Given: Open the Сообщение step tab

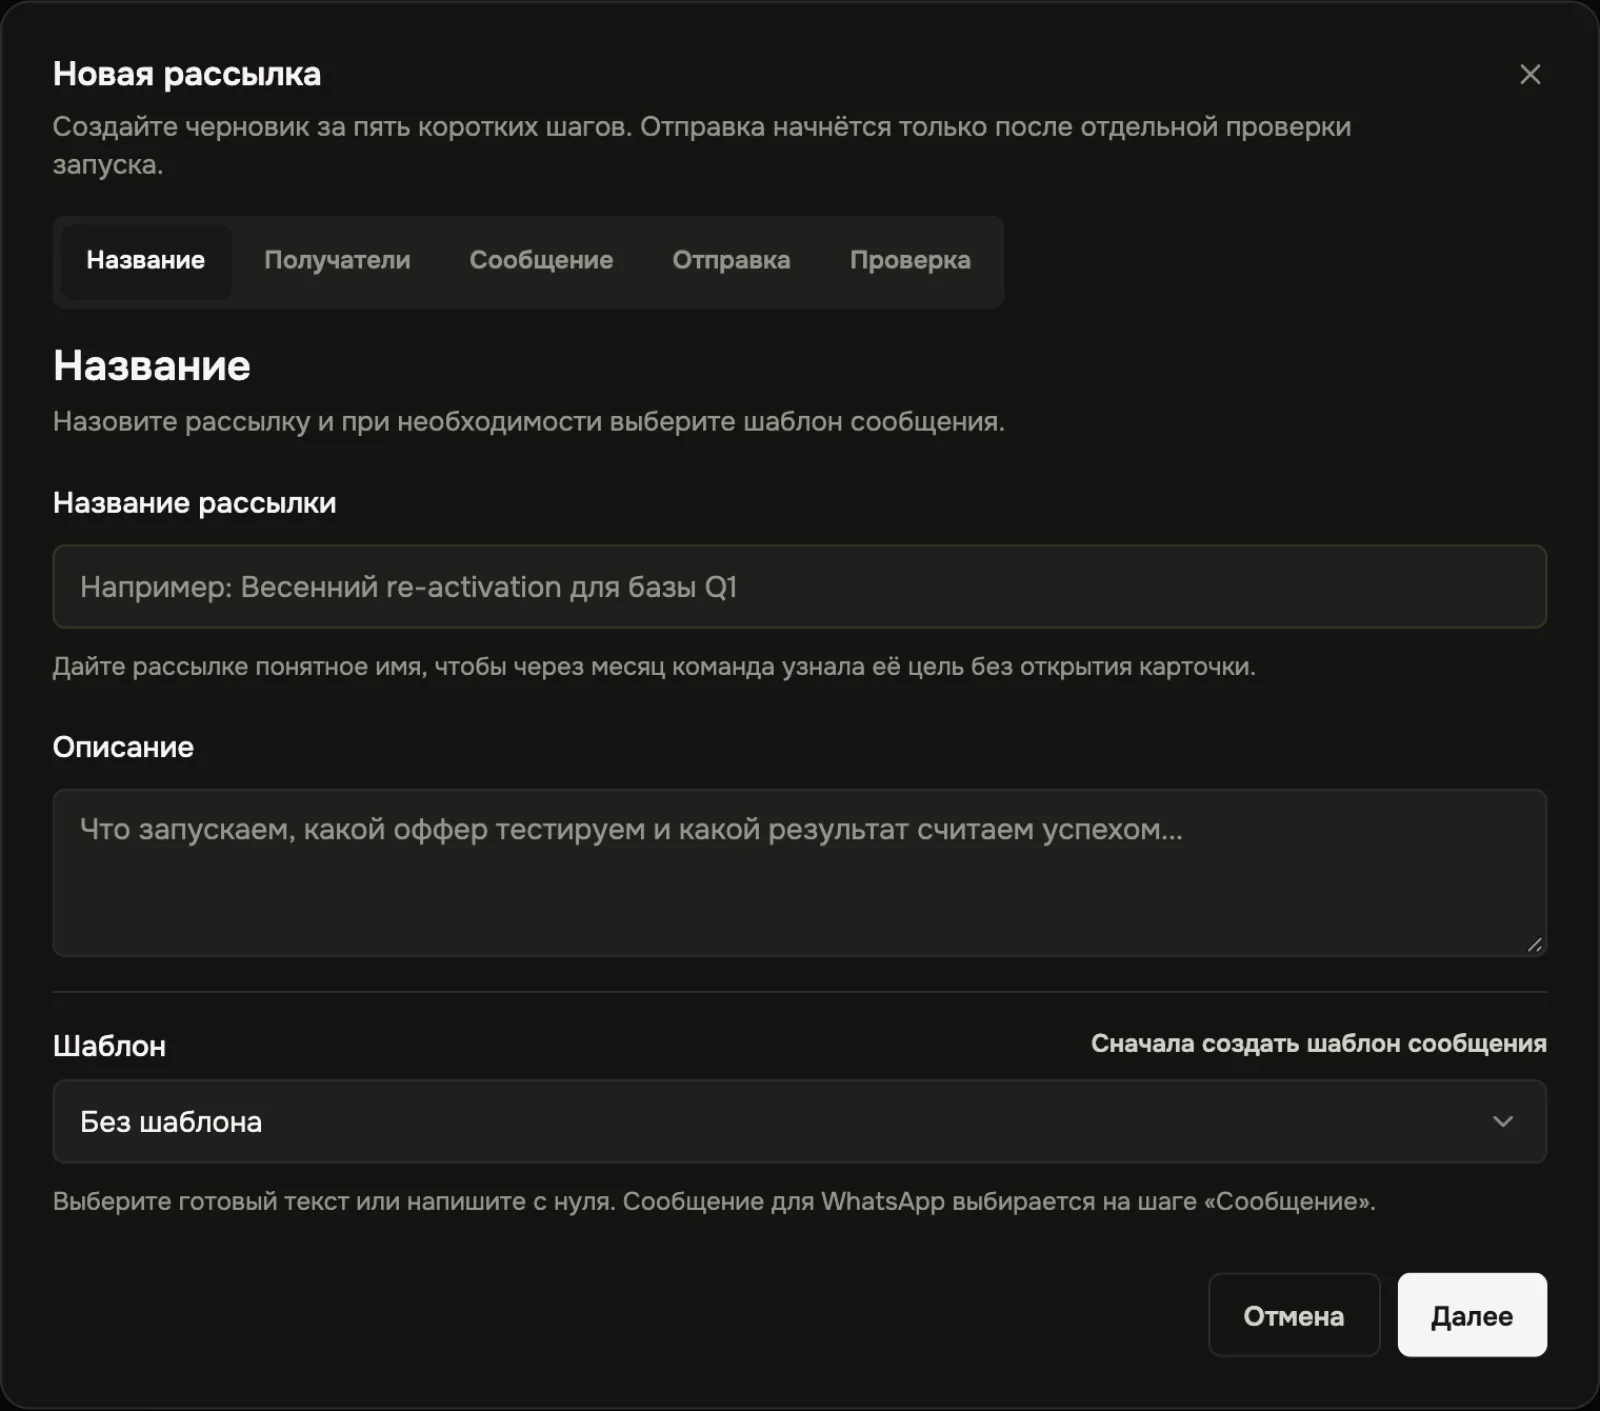Looking at the screenshot, I should pos(541,260).
